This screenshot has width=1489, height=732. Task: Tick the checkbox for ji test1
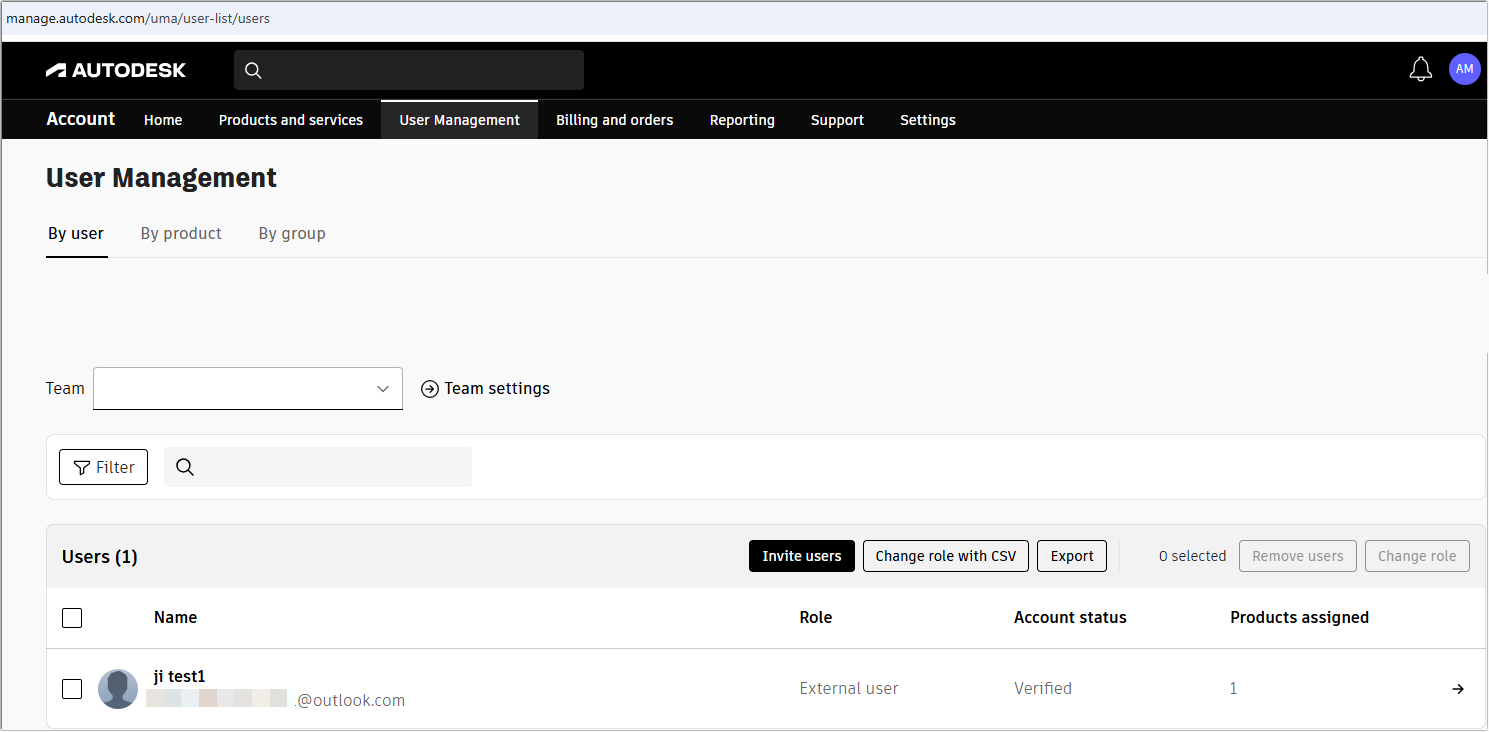72,689
